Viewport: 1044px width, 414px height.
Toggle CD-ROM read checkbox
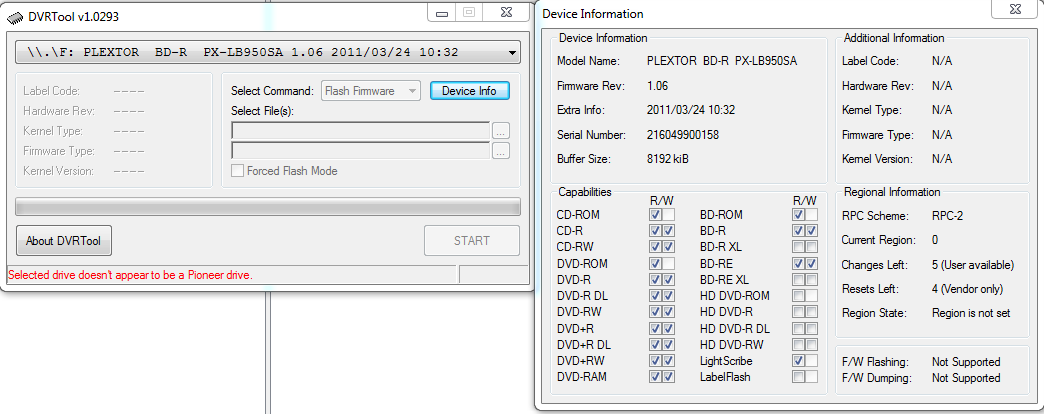655,214
